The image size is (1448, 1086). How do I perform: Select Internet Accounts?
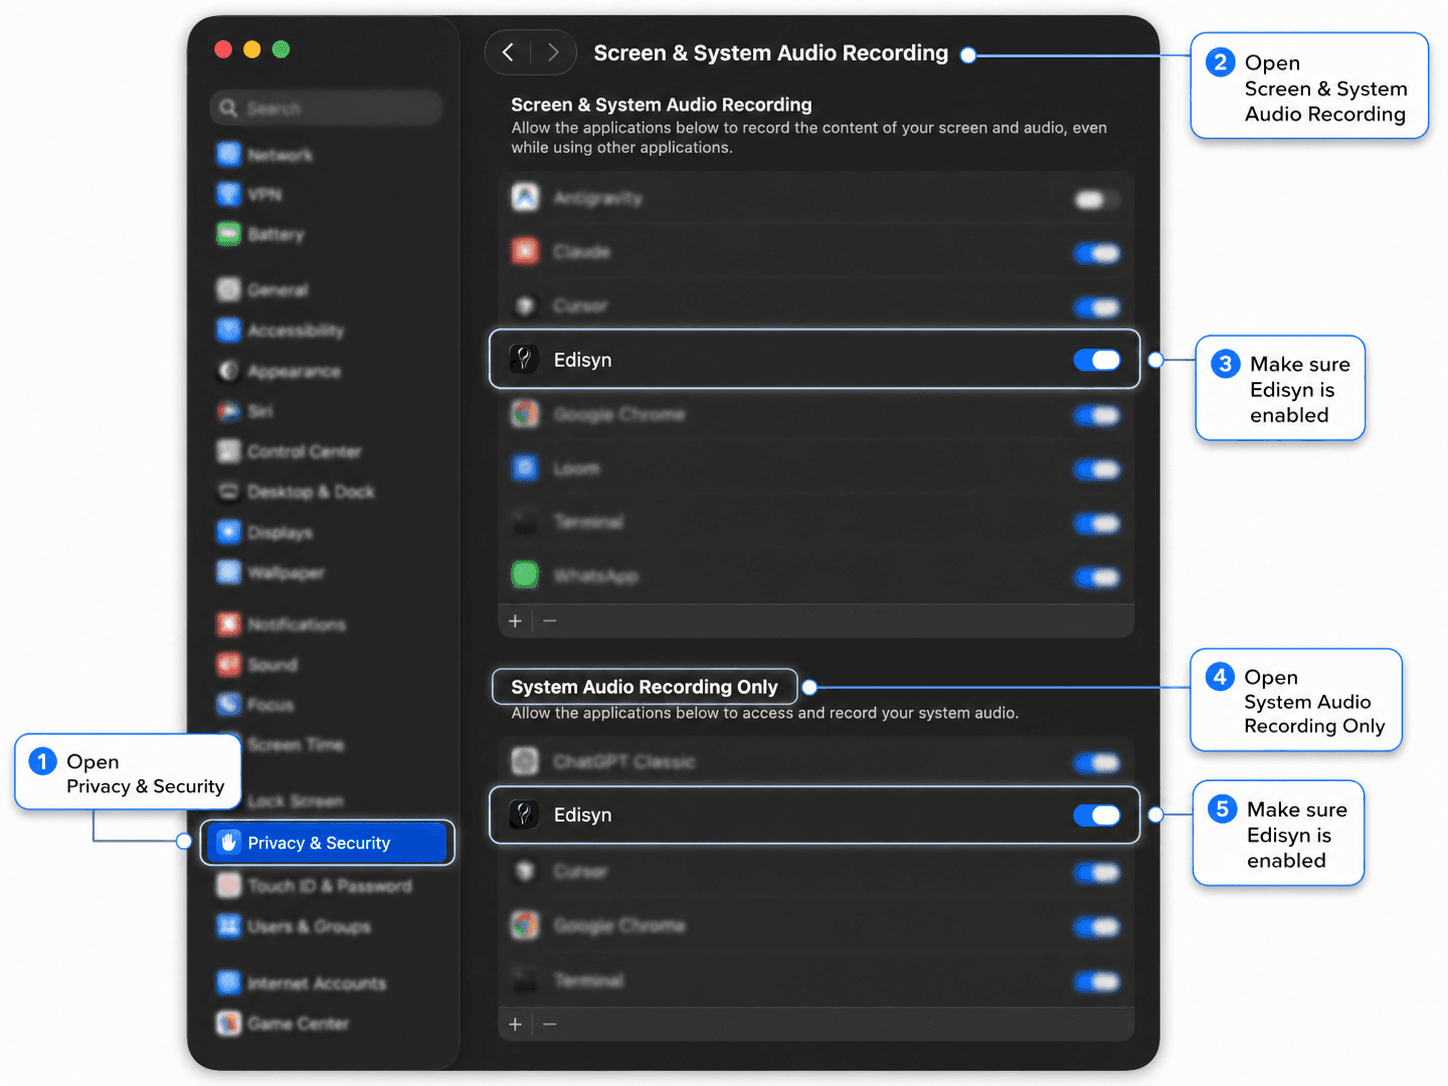pyautogui.click(x=301, y=983)
